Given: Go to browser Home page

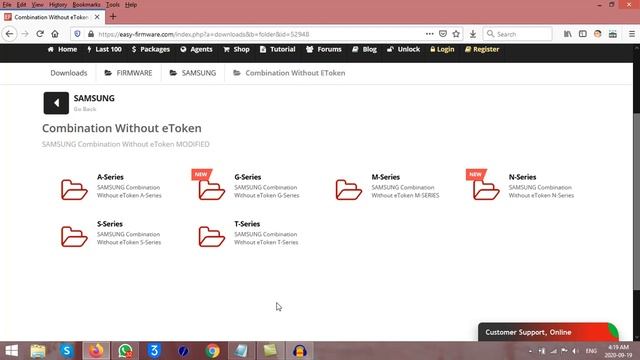Looking at the screenshot, I should click(x=55, y=34).
